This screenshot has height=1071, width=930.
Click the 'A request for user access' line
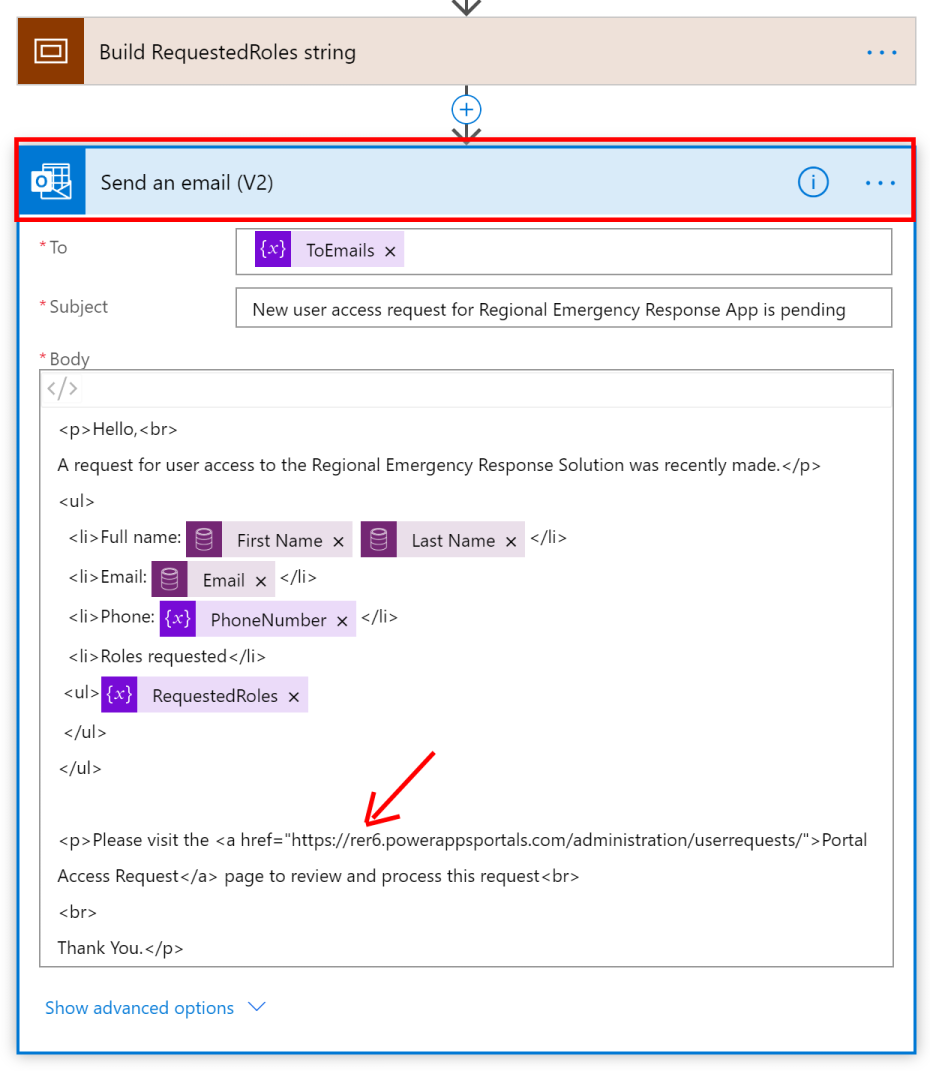[439, 465]
